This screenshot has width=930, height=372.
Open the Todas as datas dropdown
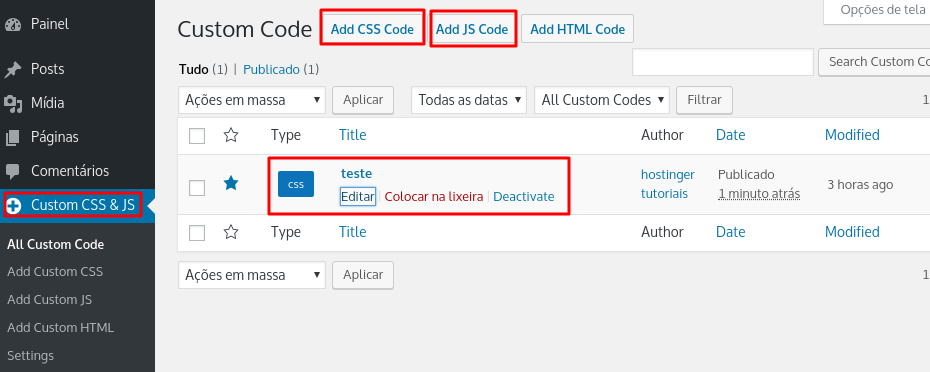469,100
